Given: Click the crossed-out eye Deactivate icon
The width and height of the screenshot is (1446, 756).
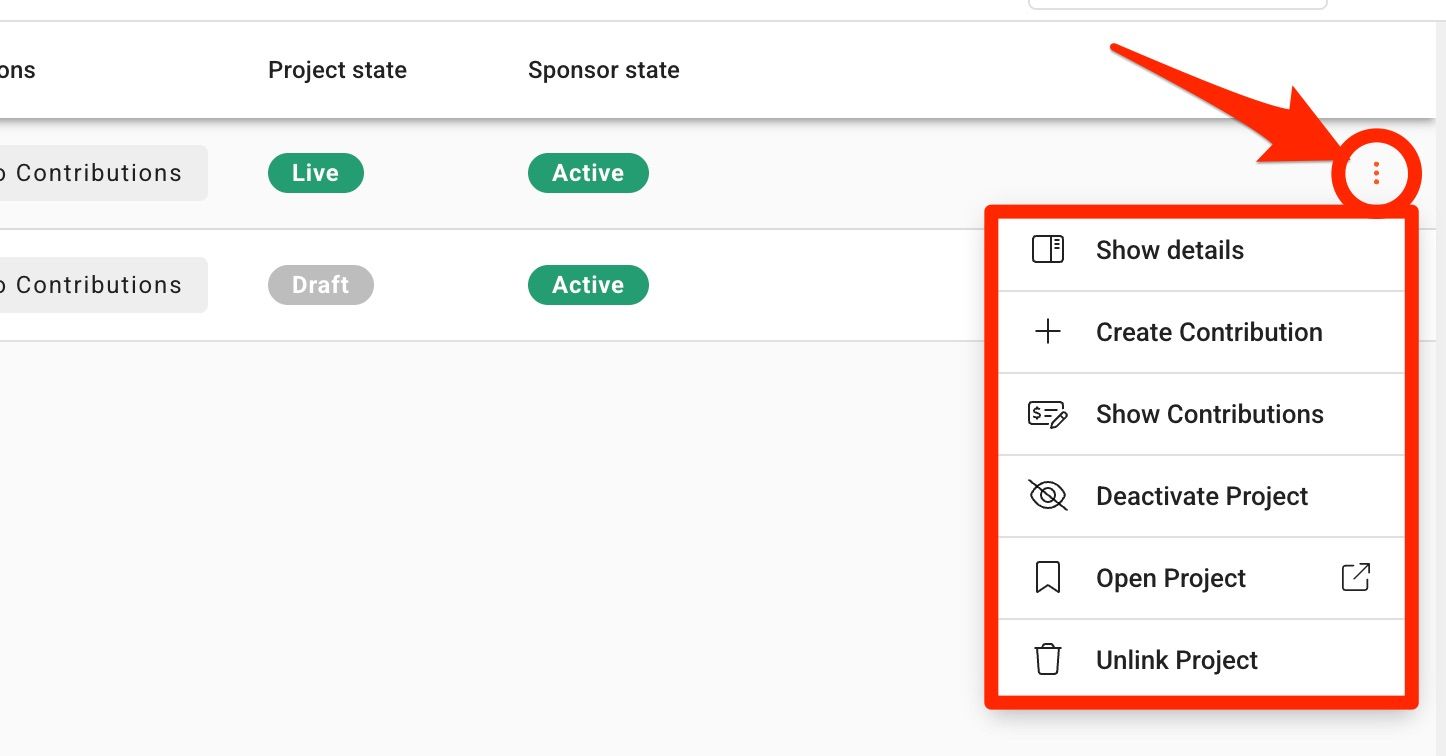Looking at the screenshot, I should point(1047,496).
